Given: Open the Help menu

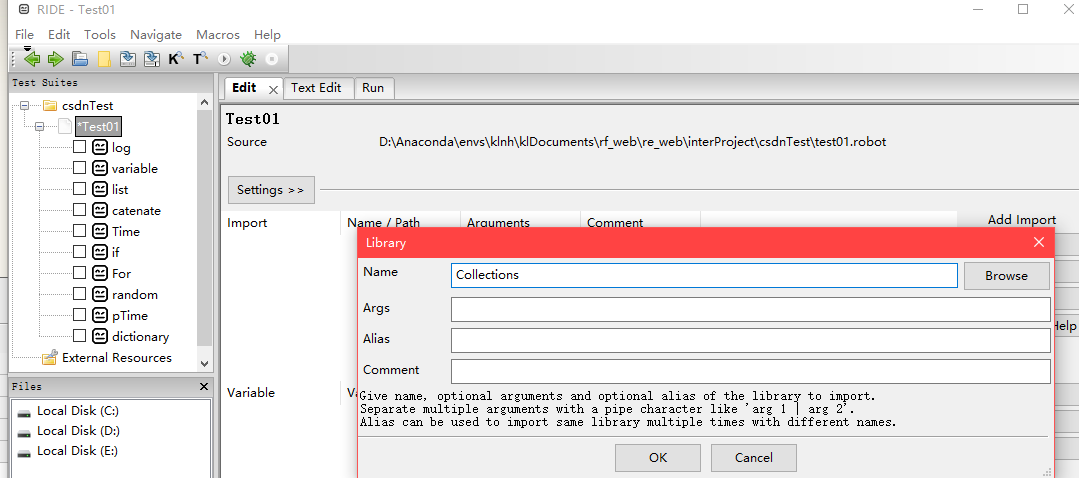Looking at the screenshot, I should click(x=267, y=34).
